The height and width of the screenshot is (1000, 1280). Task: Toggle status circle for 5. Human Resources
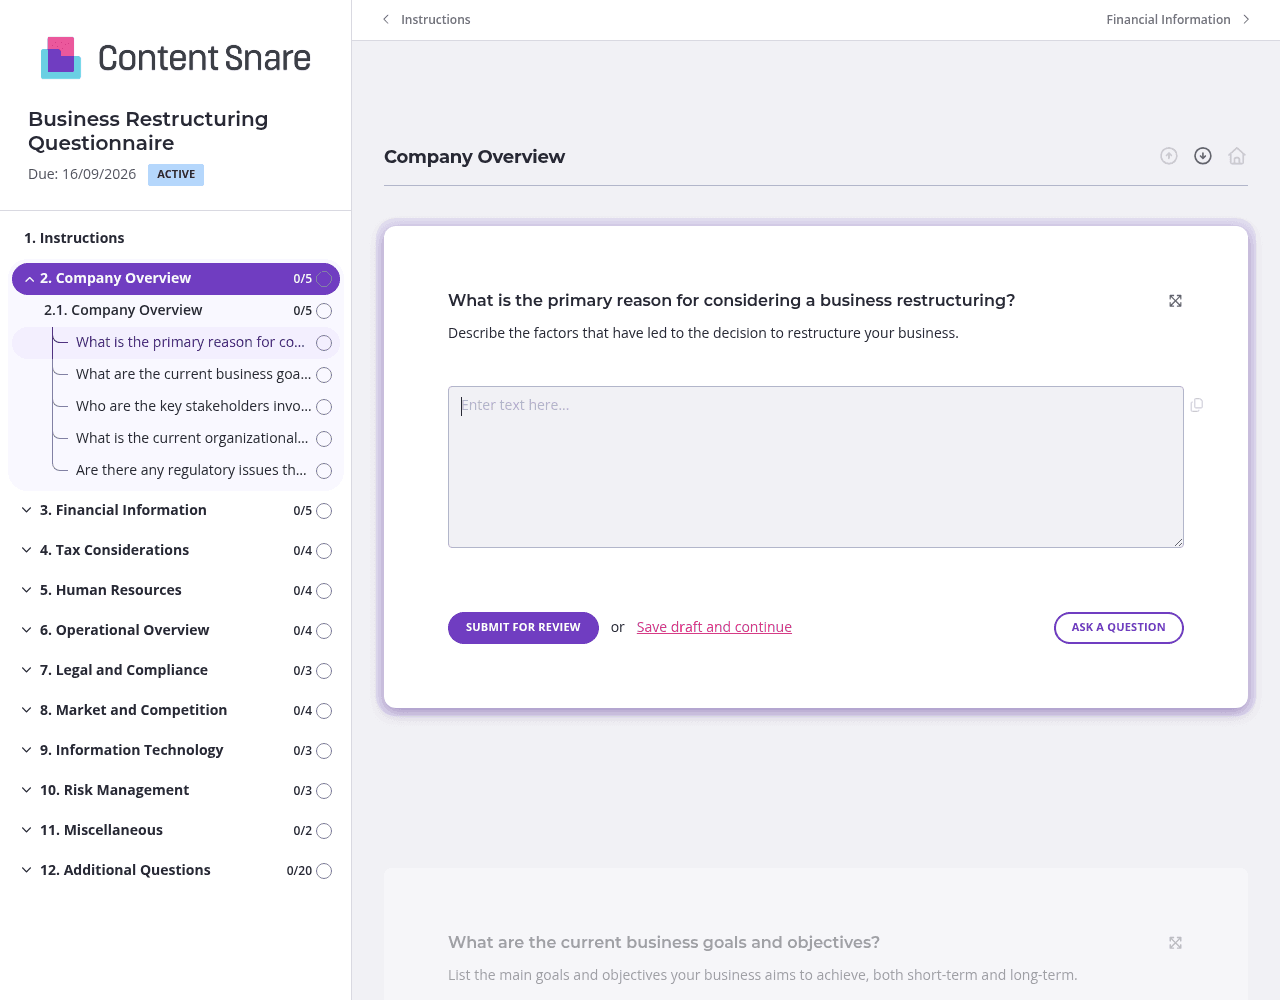324,591
